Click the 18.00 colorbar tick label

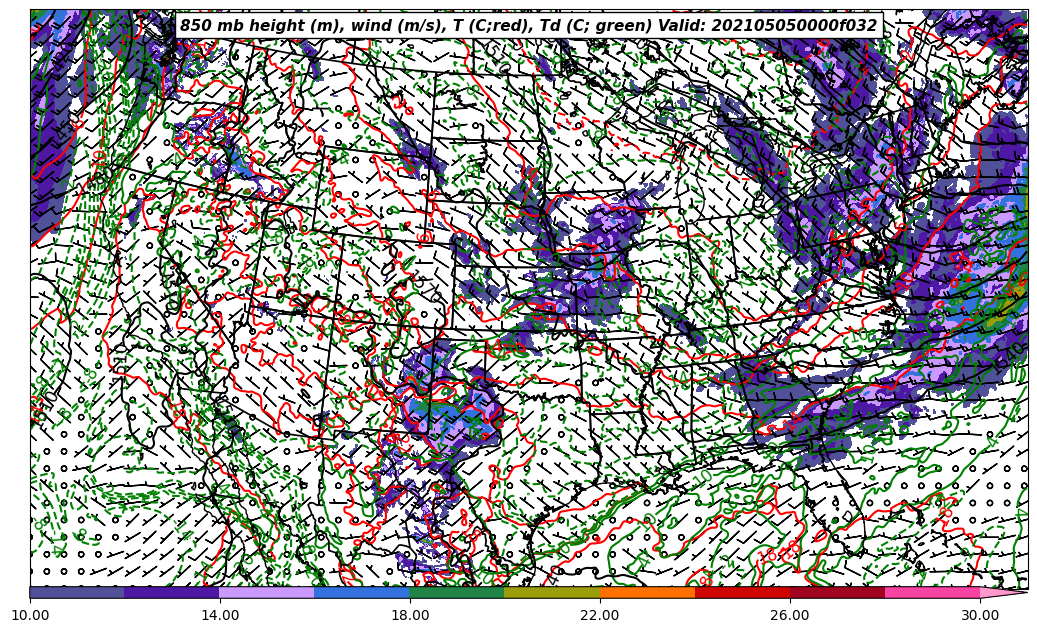pyautogui.click(x=410, y=616)
